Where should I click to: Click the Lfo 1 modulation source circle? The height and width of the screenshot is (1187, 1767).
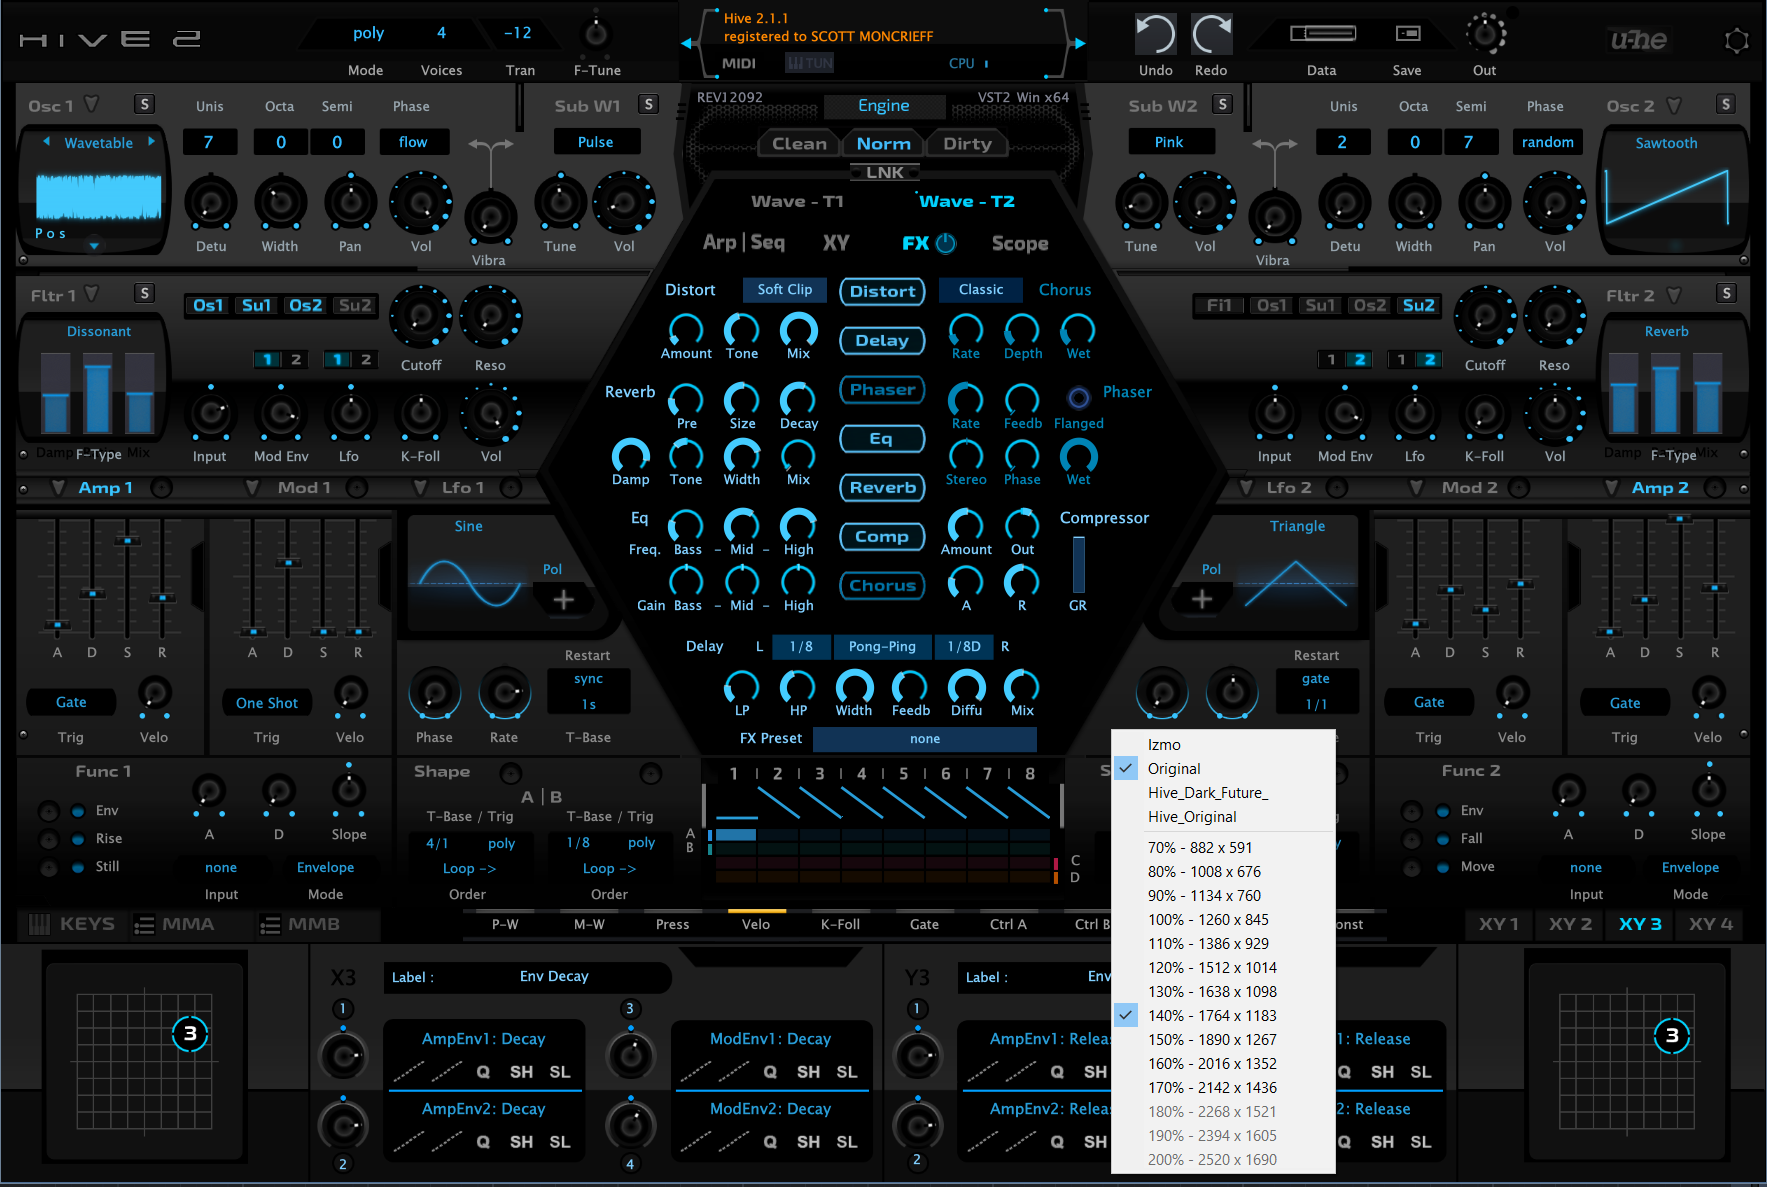[511, 488]
